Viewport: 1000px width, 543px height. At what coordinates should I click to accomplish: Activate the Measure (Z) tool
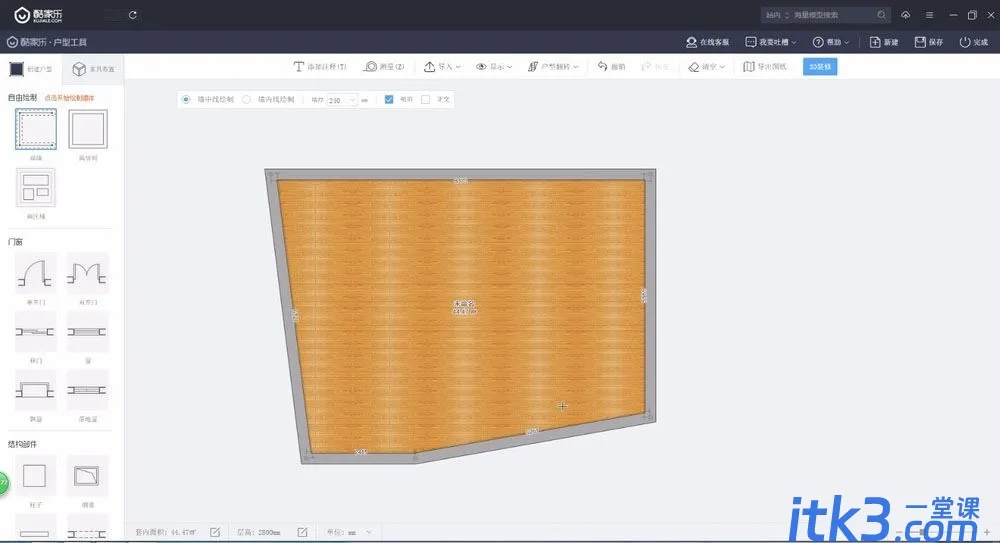tap(384, 66)
